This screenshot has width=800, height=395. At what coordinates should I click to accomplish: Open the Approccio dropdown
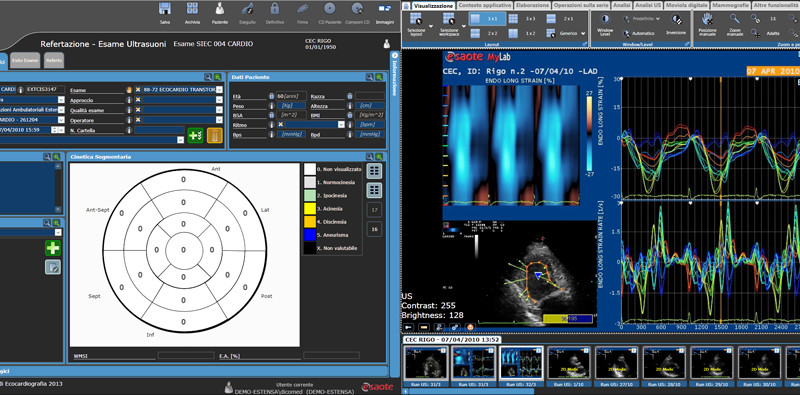[219, 100]
